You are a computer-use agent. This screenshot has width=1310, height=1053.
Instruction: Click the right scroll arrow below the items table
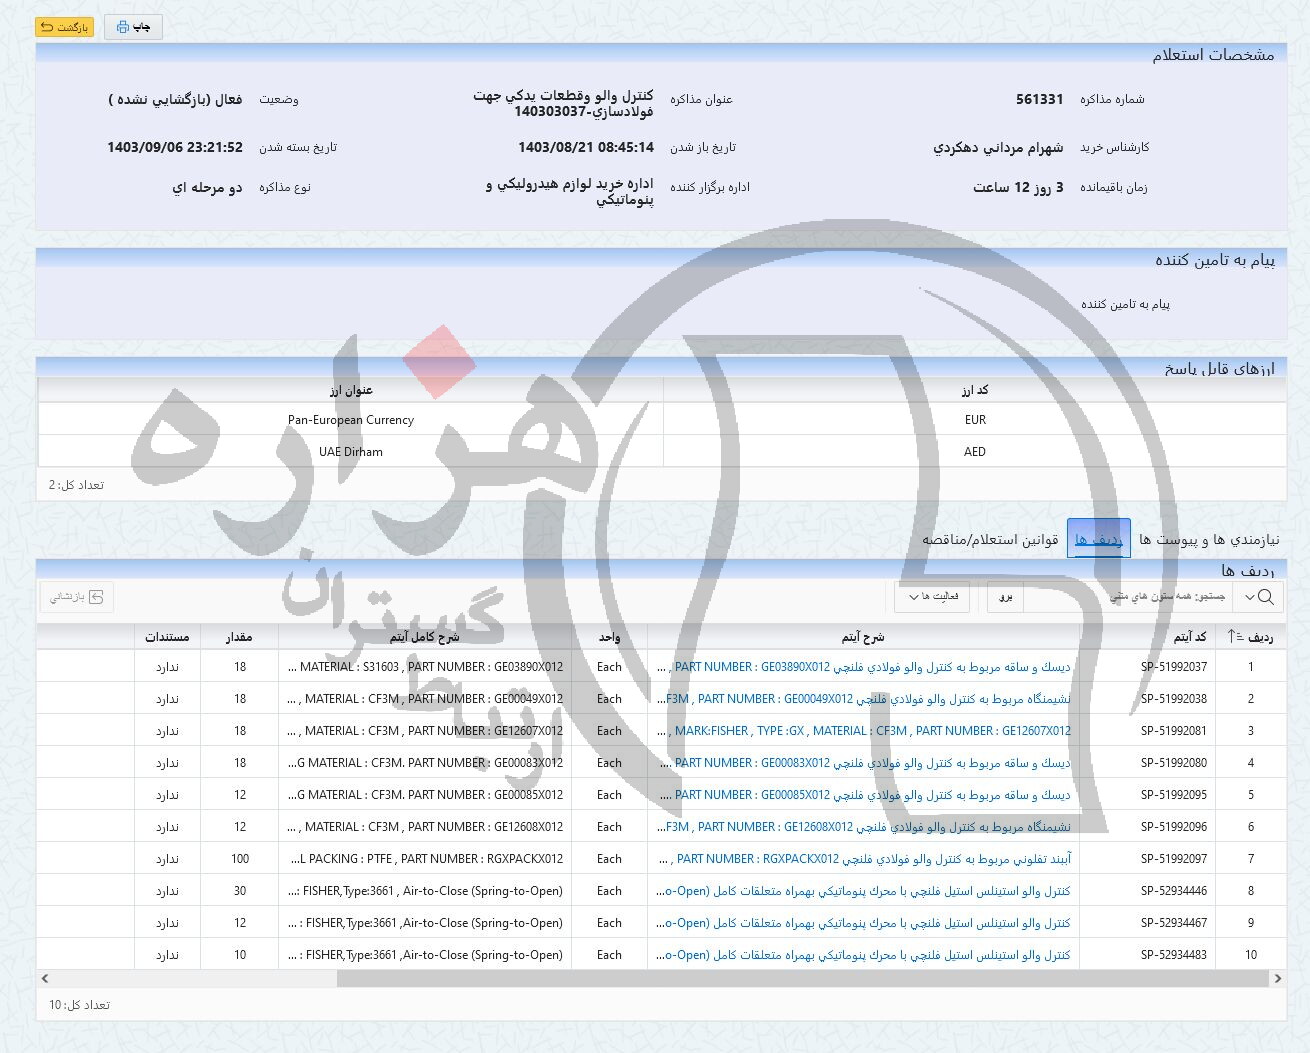tap(1278, 979)
